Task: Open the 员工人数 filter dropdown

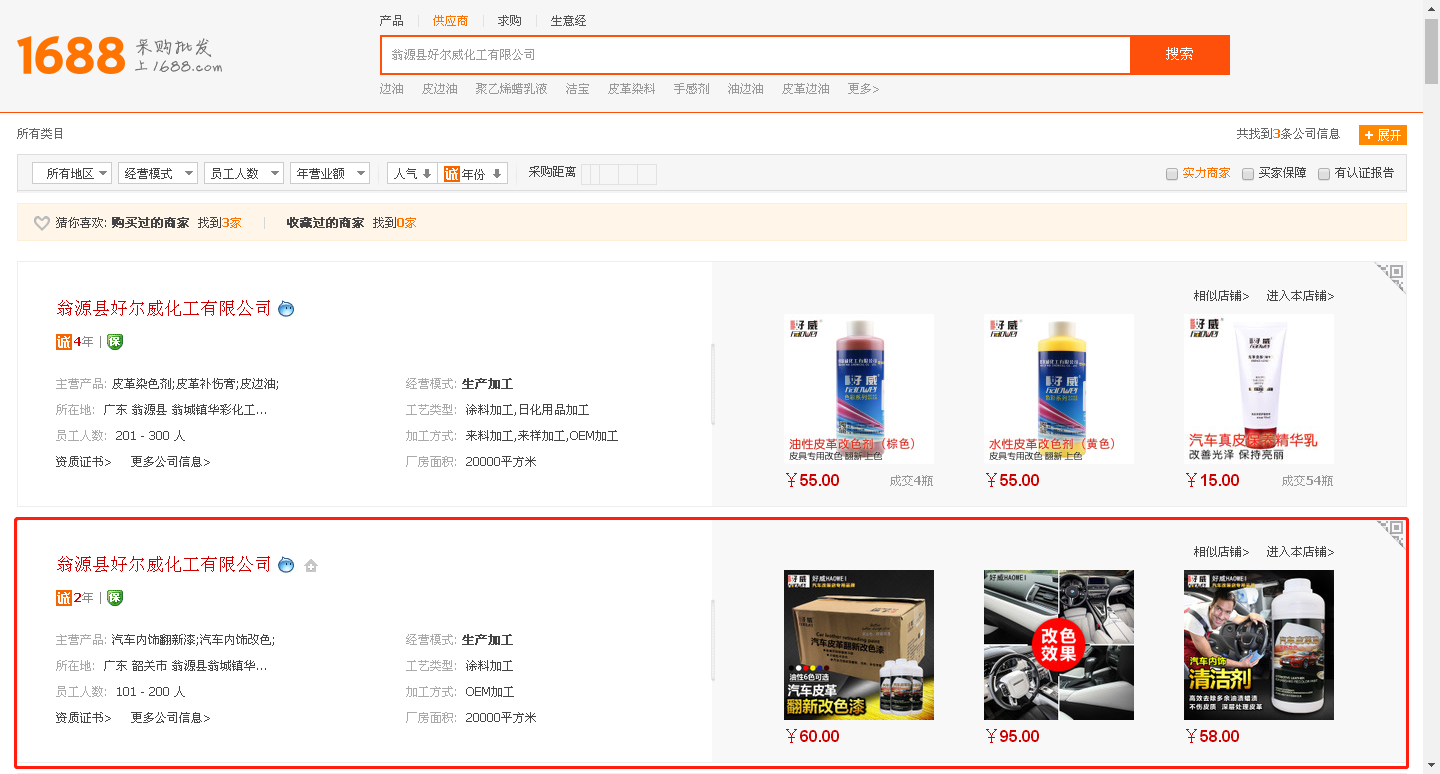Action: coord(243,174)
